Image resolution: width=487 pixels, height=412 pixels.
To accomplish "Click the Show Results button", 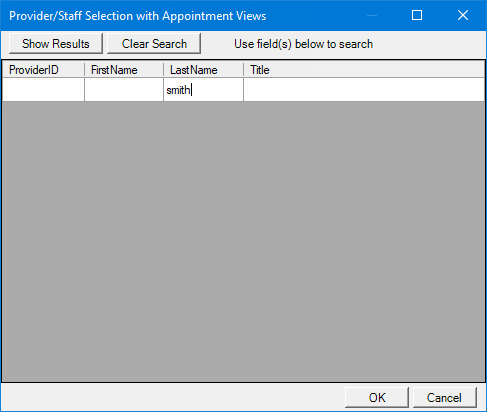I will pyautogui.click(x=56, y=43).
